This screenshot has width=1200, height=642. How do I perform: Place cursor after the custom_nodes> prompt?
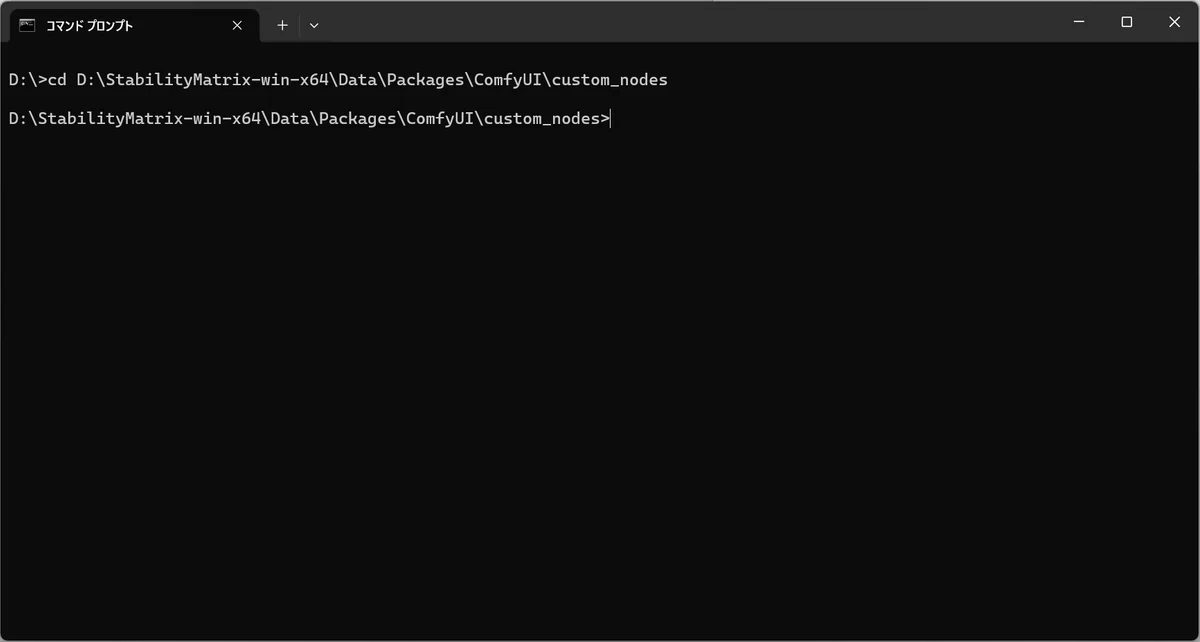[x=610, y=119]
